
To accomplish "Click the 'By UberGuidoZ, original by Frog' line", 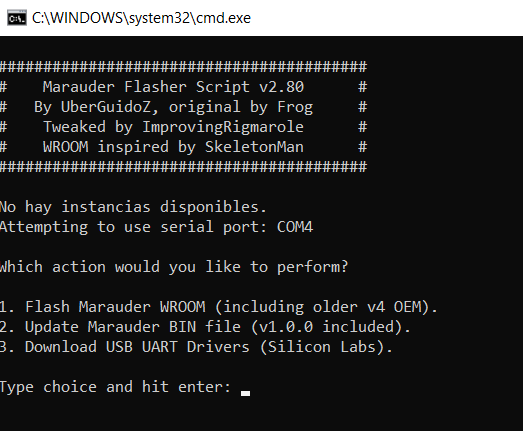I will pos(173,107).
